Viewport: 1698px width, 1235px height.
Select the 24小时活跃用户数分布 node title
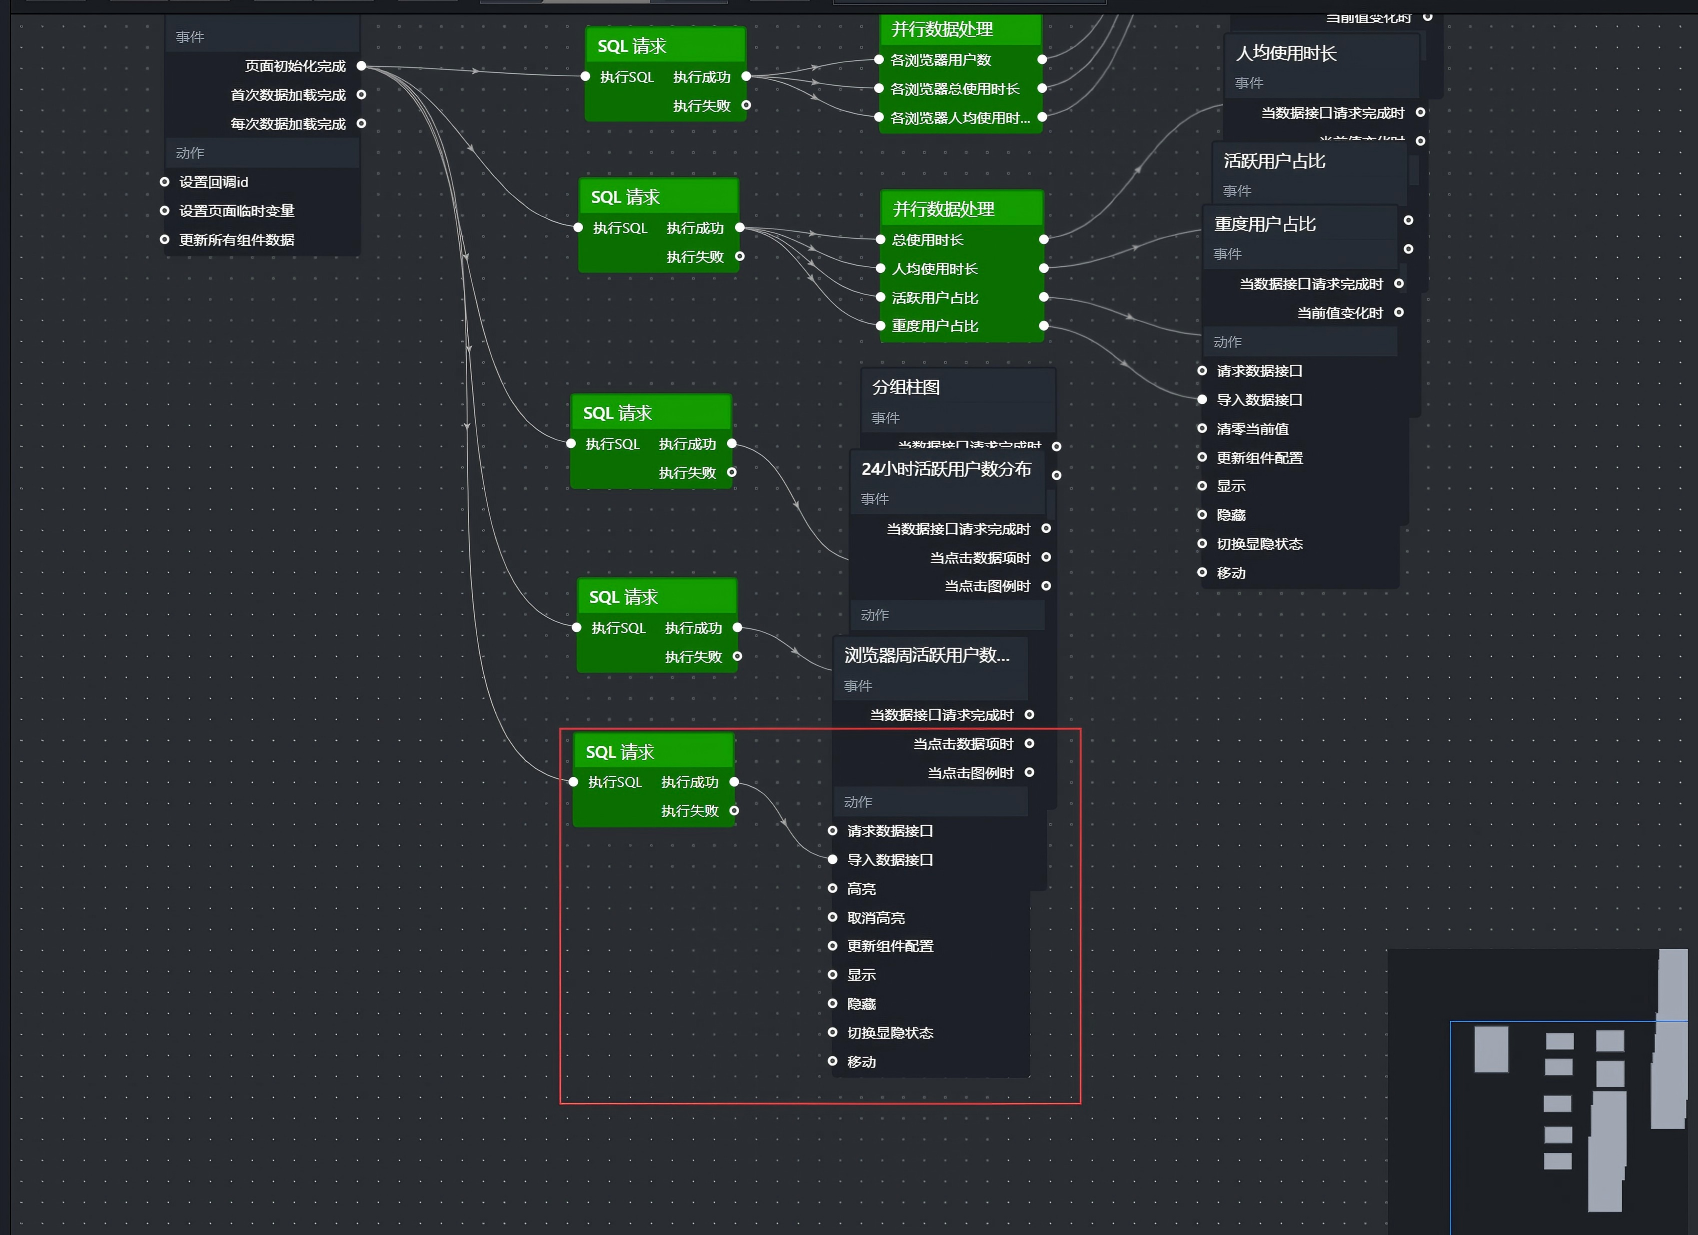coord(946,469)
